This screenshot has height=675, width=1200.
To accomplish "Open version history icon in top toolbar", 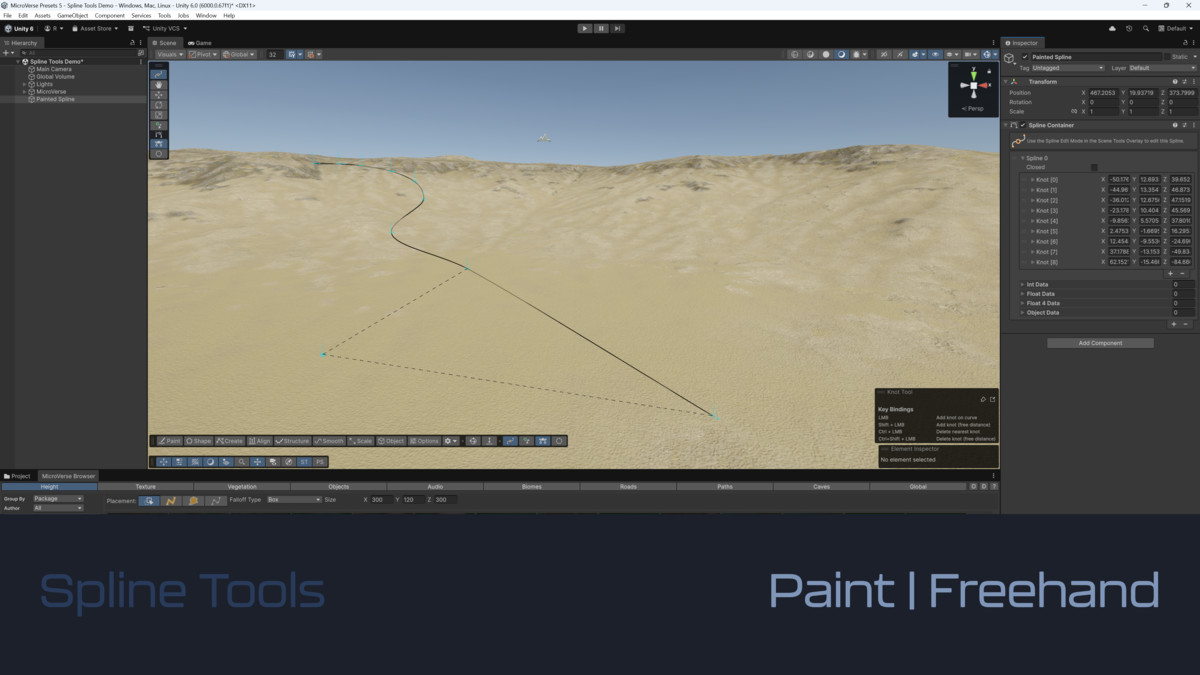I will (x=1129, y=29).
